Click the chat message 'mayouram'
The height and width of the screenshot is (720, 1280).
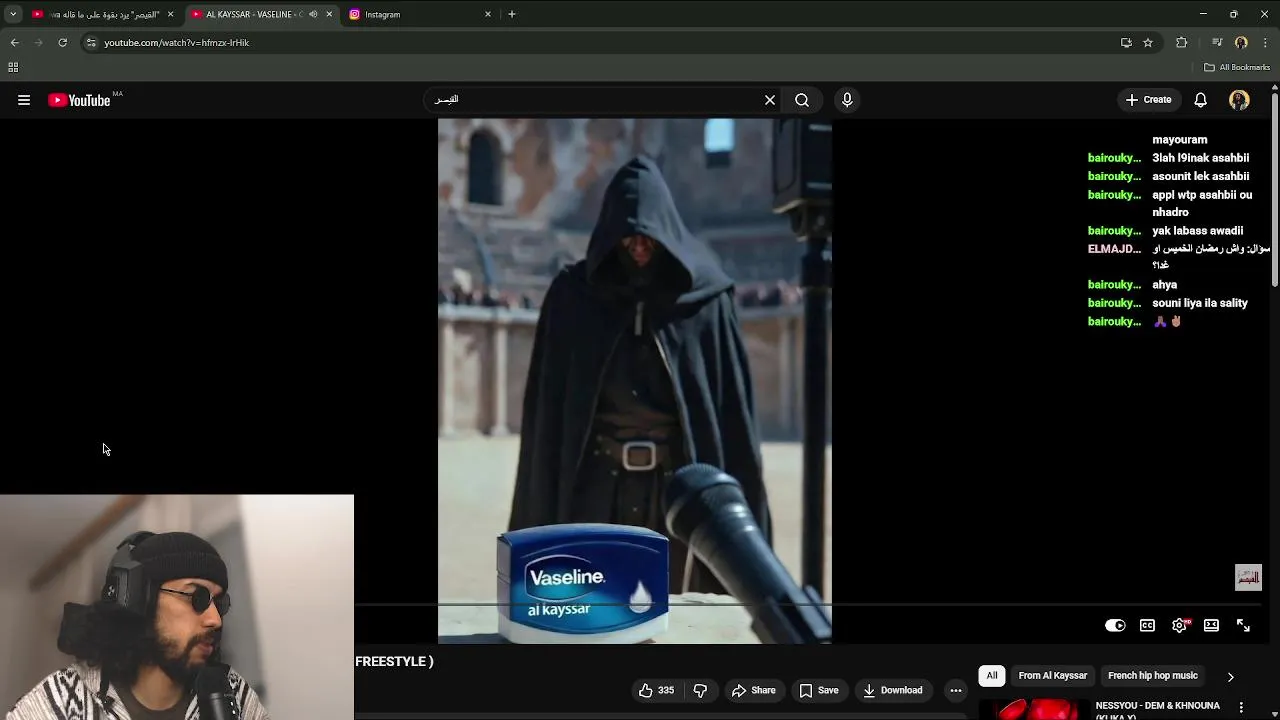click(1180, 140)
